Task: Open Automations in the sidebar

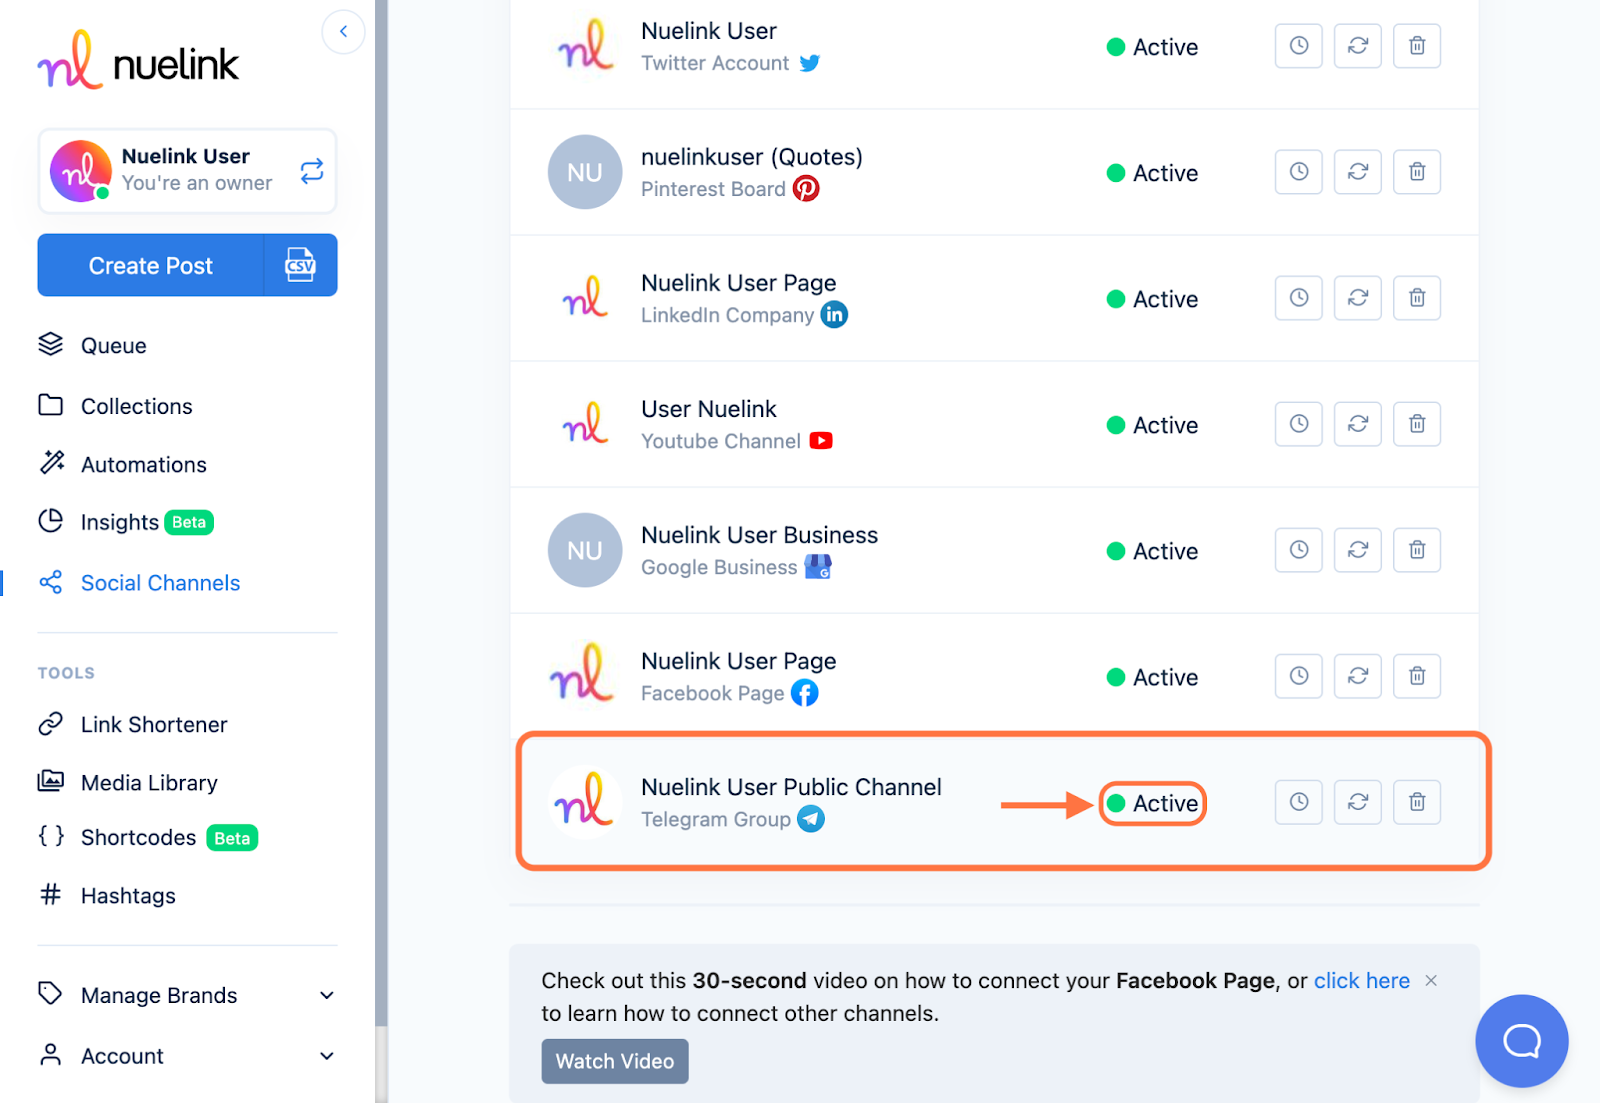Action: [122, 464]
